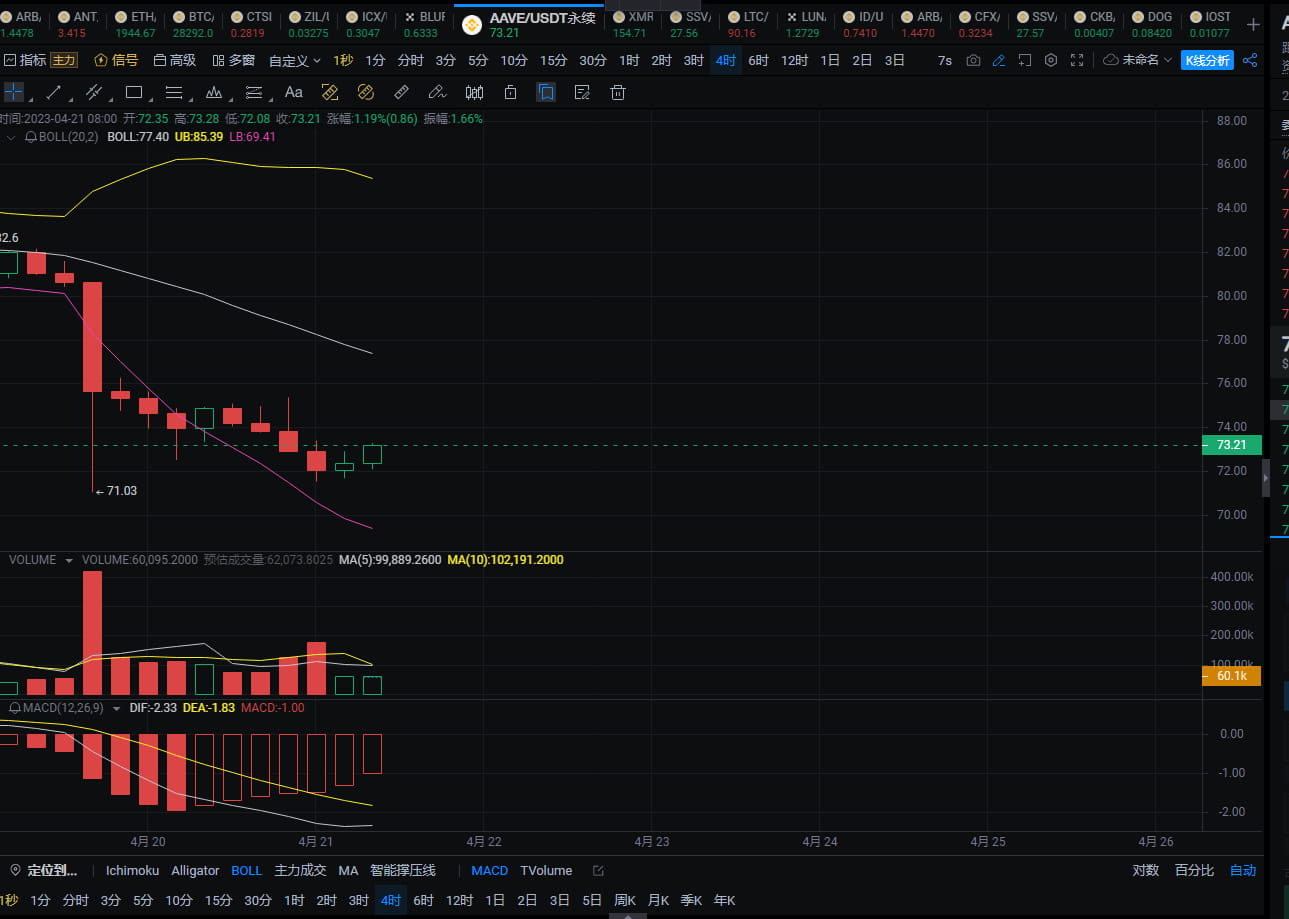Switch to the XMR ticker tab
This screenshot has width=1289, height=919.
tap(634, 24)
